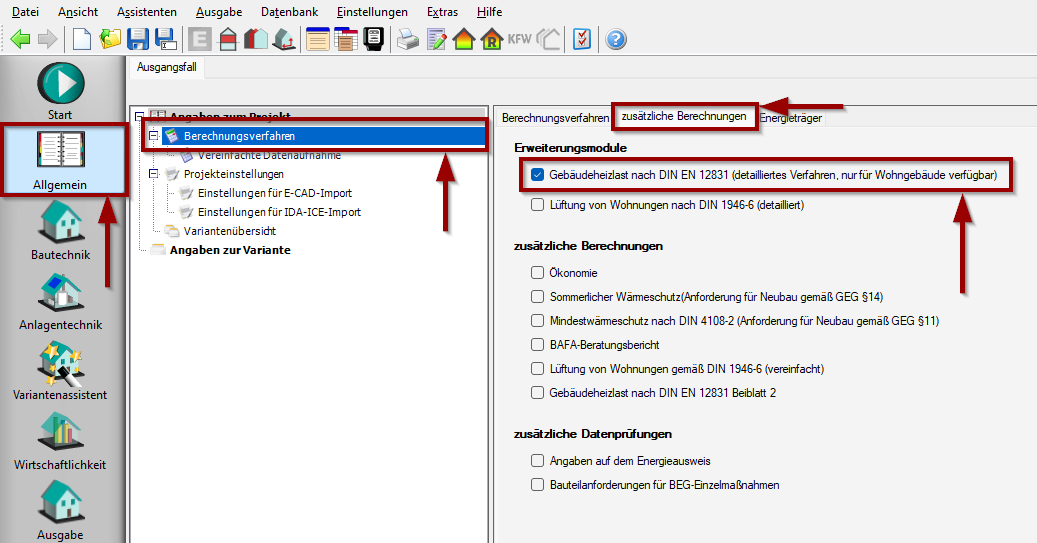
Task: Collapse the Berechnungsverfahren tree node
Action: pyautogui.click(x=154, y=136)
